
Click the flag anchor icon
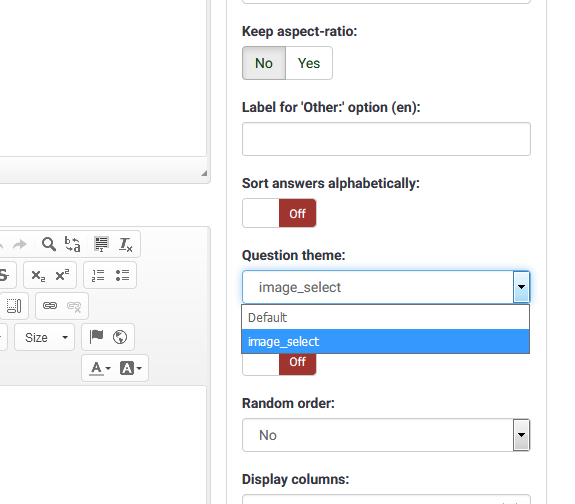click(96, 336)
